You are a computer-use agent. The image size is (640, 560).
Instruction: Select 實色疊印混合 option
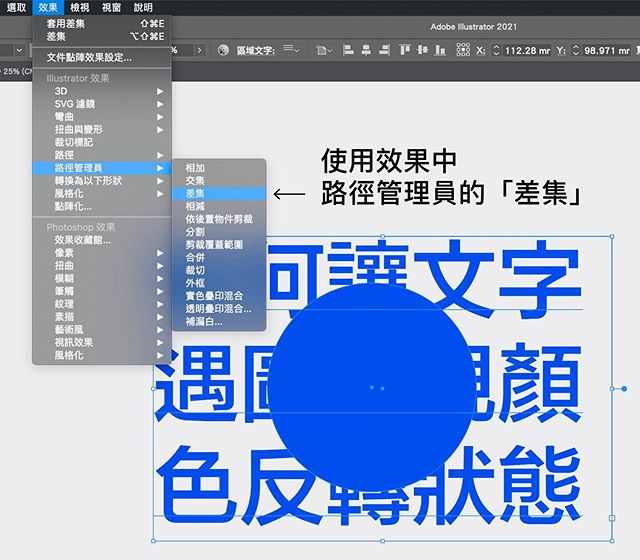[x=219, y=296]
